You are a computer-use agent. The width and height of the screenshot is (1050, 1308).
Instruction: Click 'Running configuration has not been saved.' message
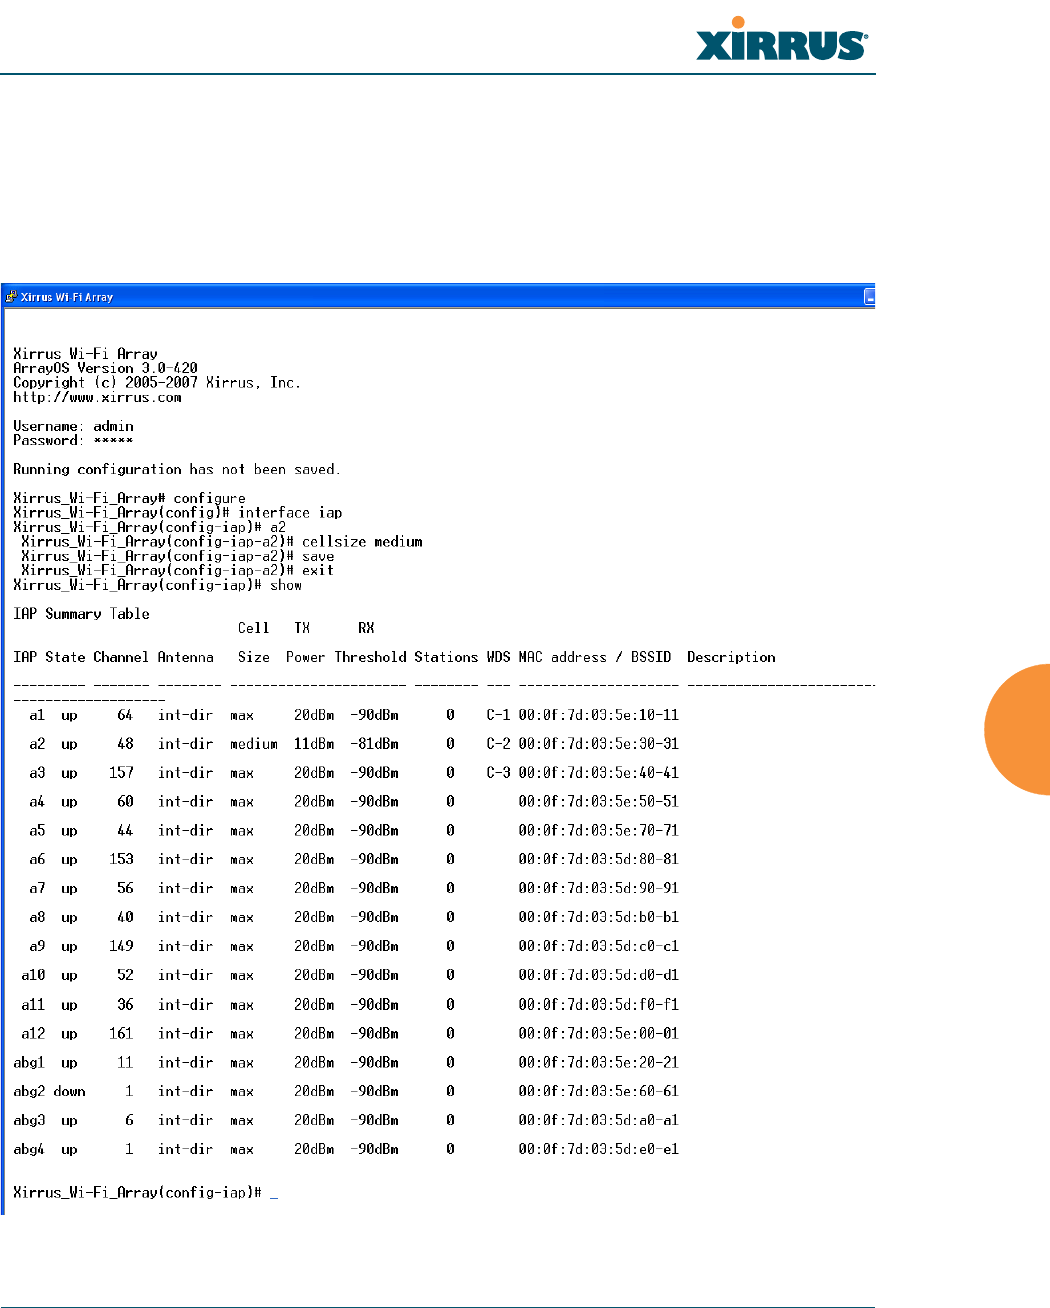[x=177, y=469]
